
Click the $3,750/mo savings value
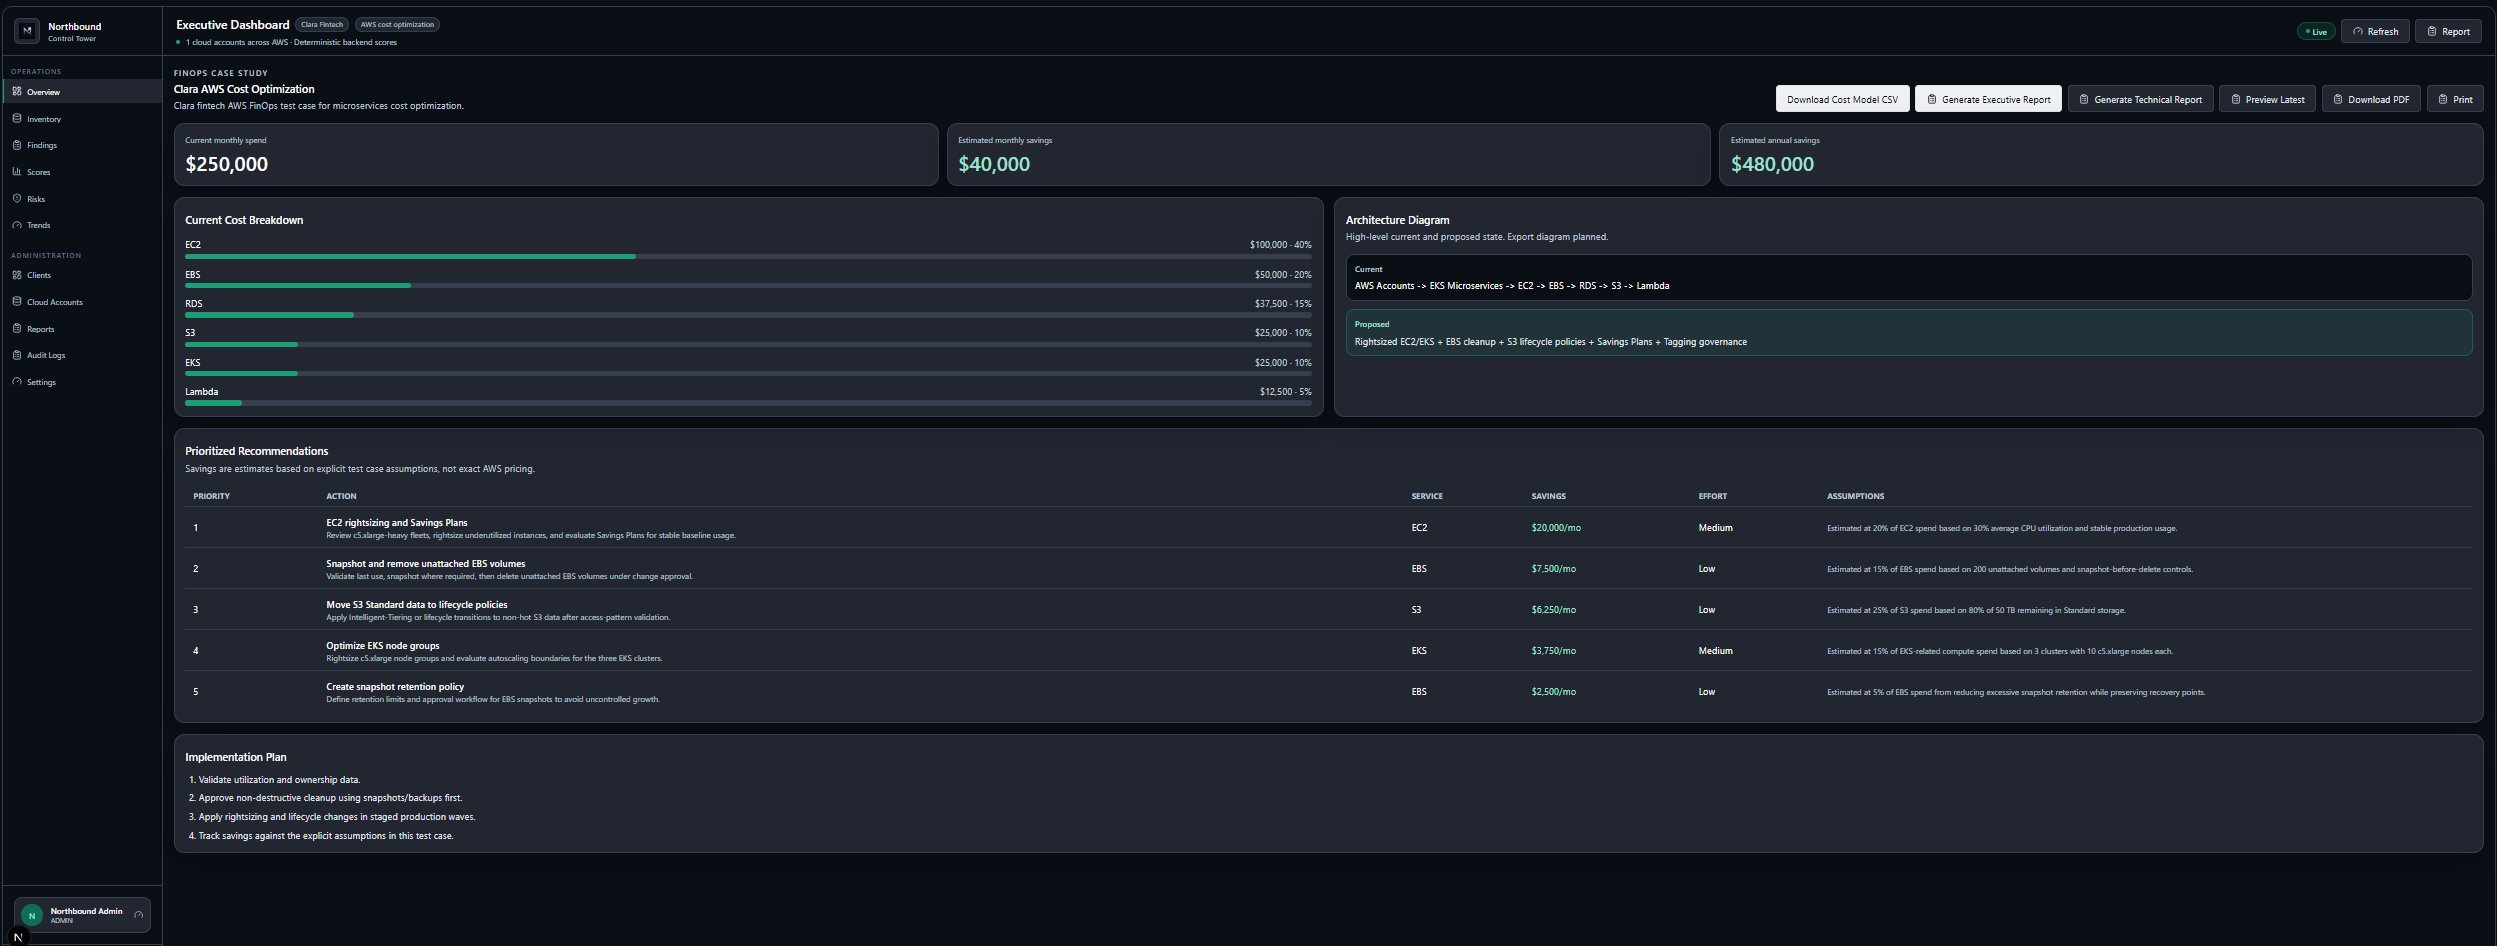click(1553, 651)
